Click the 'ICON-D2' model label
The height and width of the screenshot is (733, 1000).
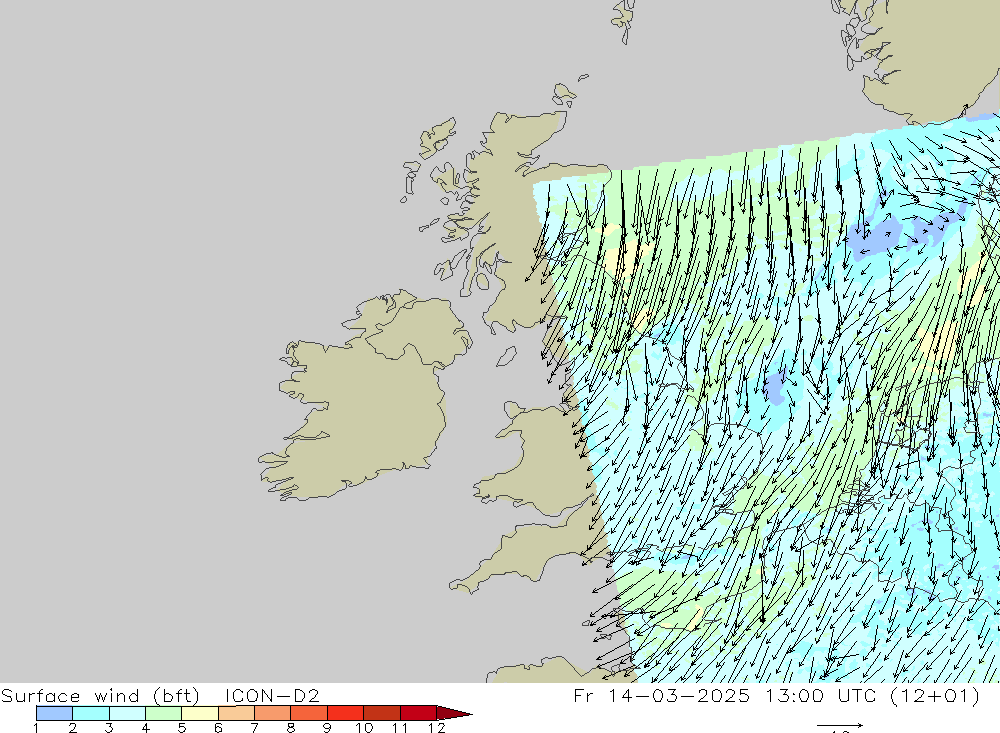point(272,695)
